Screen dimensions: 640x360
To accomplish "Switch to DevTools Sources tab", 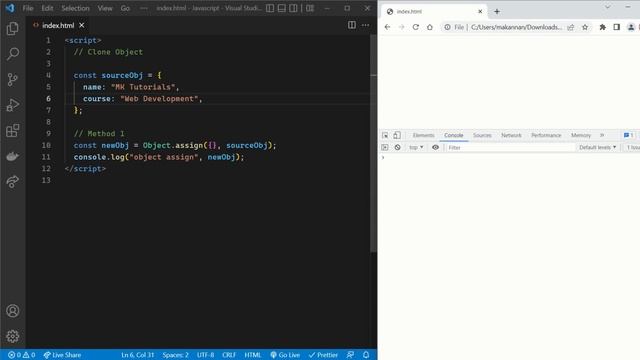I will pyautogui.click(x=482, y=135).
